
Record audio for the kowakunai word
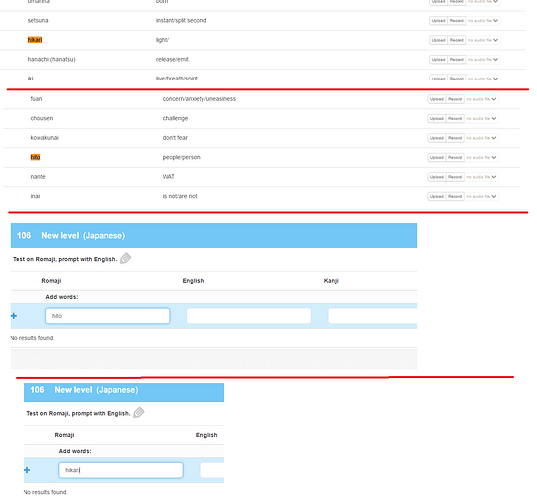pos(455,138)
